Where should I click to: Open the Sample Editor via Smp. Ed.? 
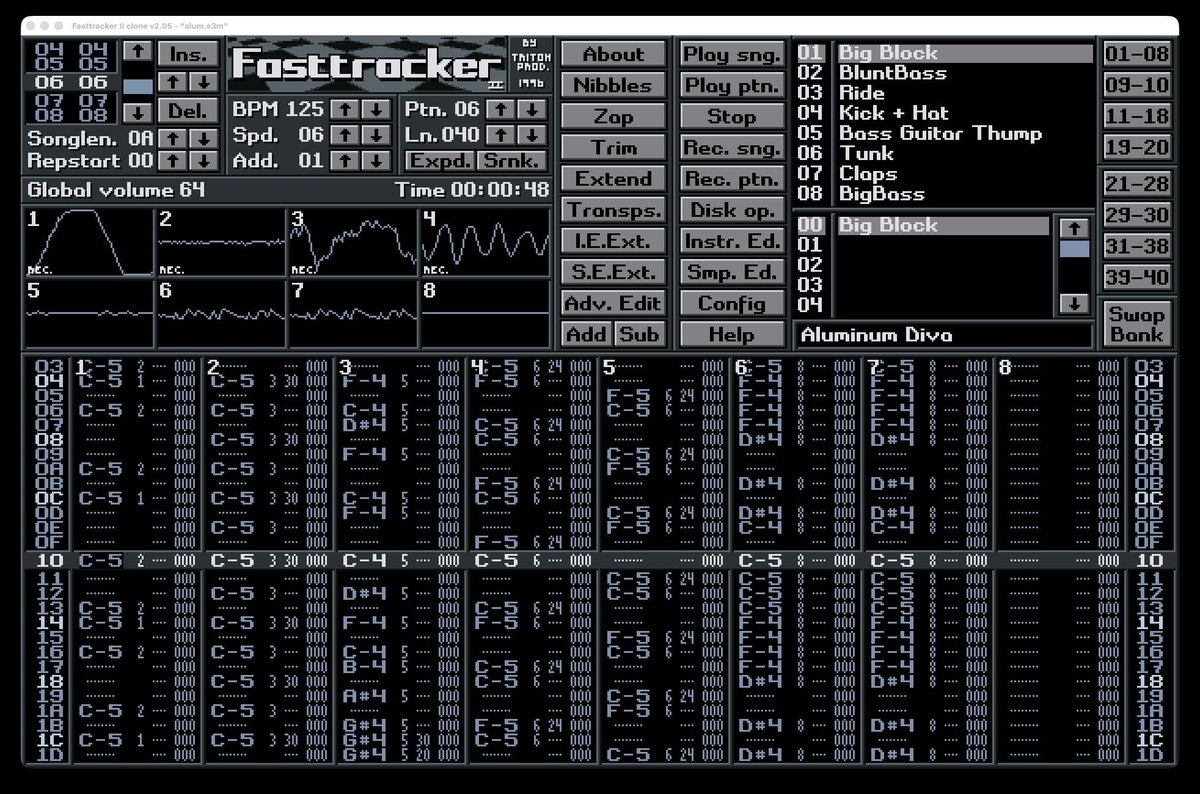pos(731,271)
